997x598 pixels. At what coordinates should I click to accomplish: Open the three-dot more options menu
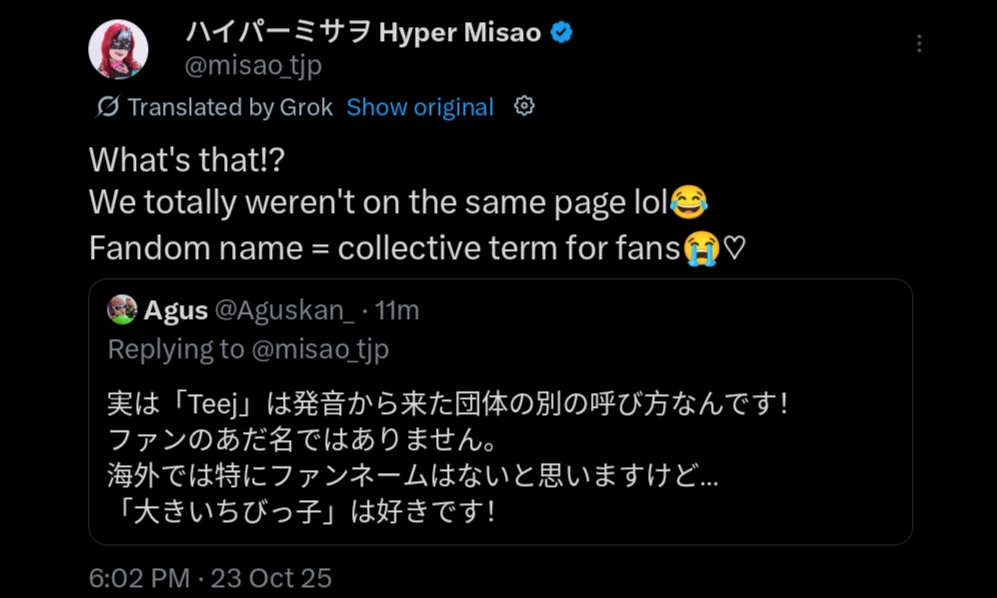click(x=918, y=44)
